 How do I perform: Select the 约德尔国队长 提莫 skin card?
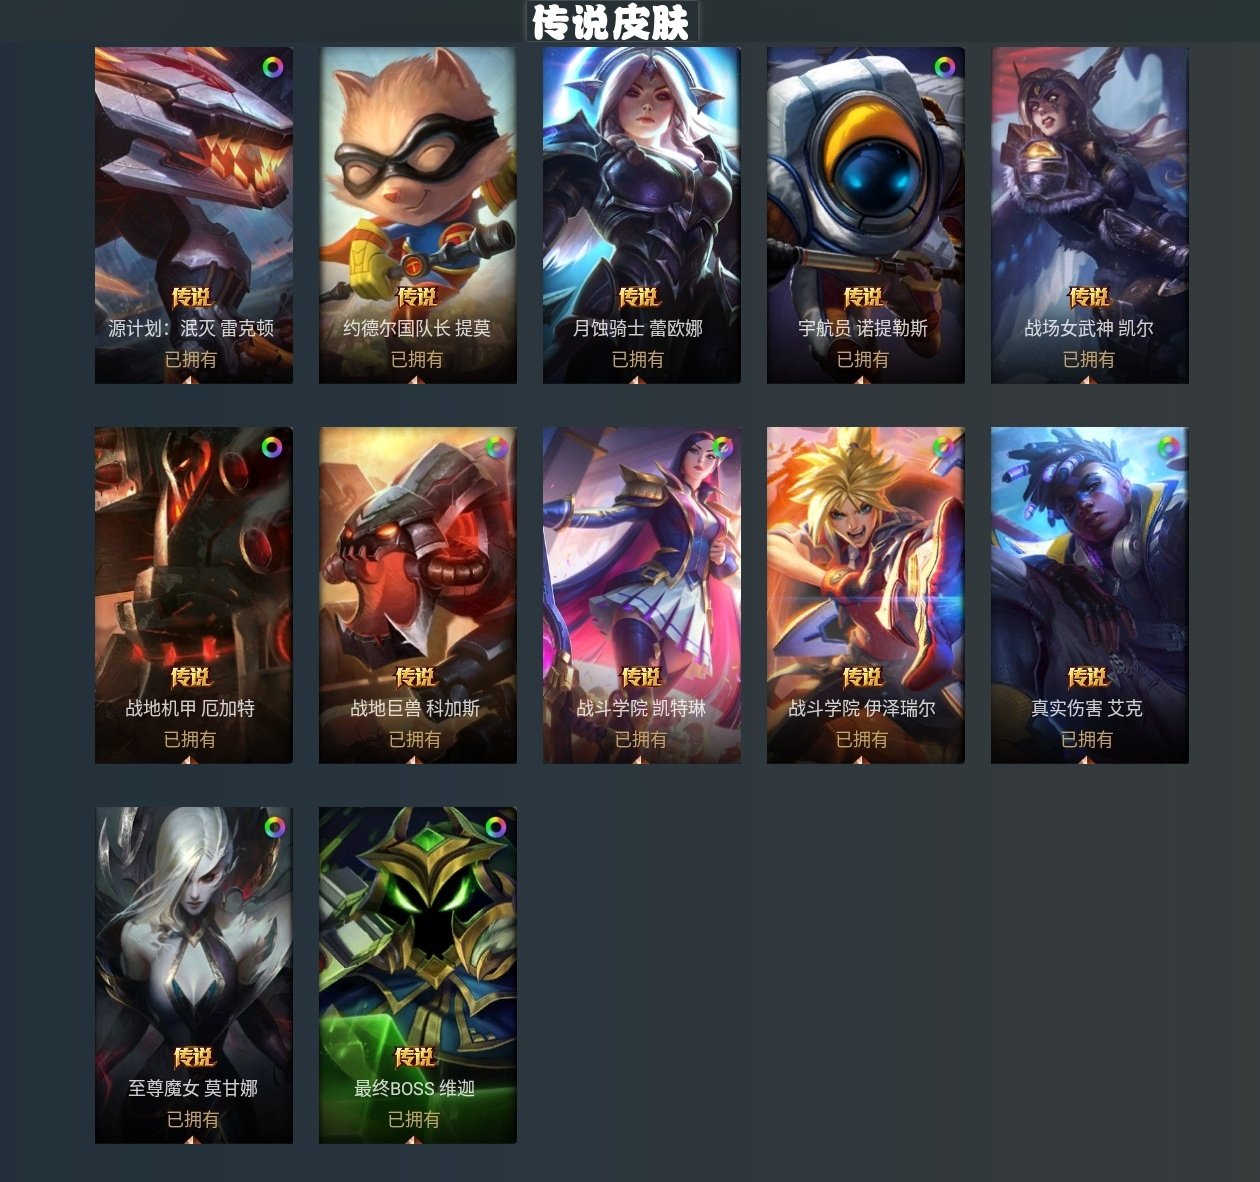418,215
